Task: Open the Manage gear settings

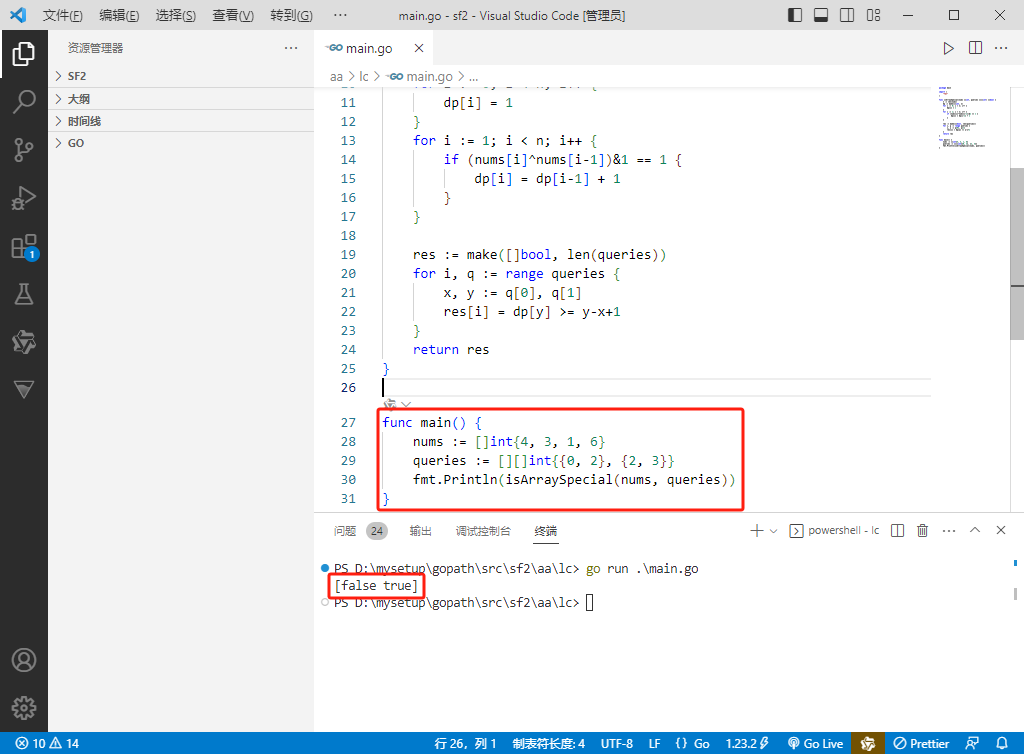Action: point(24,708)
